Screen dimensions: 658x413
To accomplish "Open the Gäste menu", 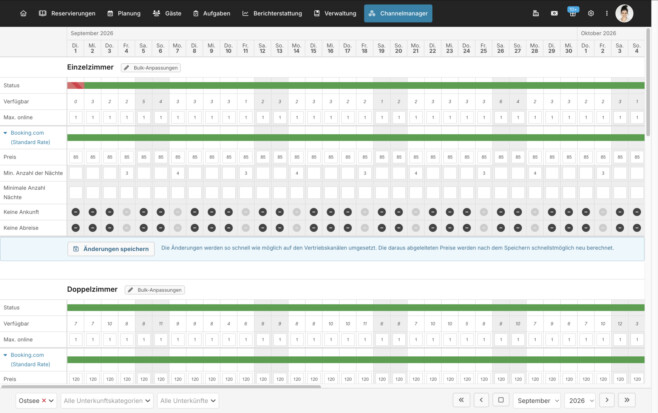I will 167,13.
